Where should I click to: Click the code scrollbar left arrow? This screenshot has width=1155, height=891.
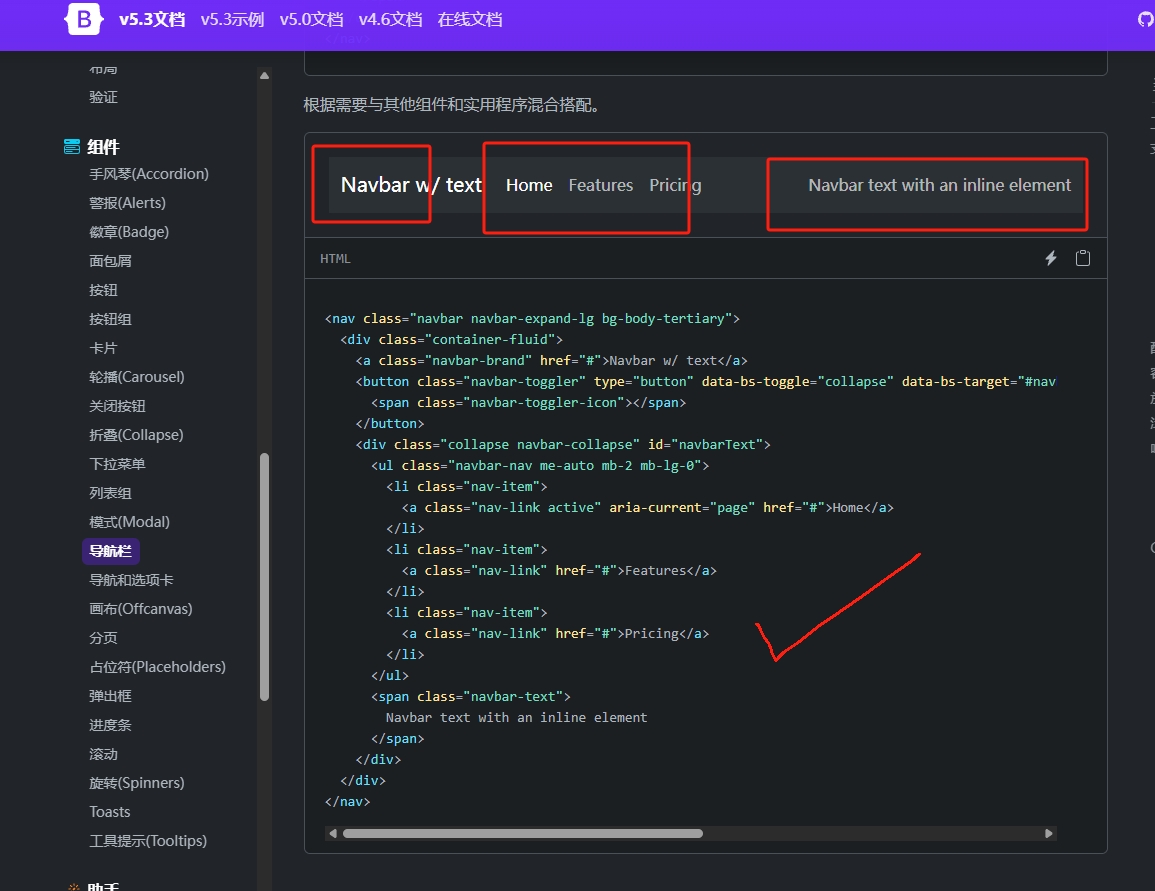pyautogui.click(x=332, y=833)
